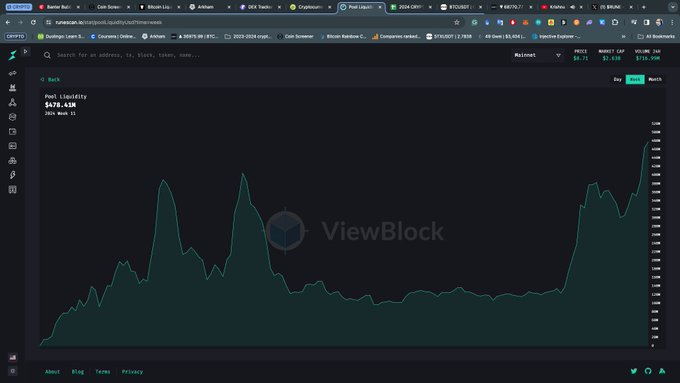The height and width of the screenshot is (383, 680).
Task: Open the Chrome side panel icon
Action: 647,22
